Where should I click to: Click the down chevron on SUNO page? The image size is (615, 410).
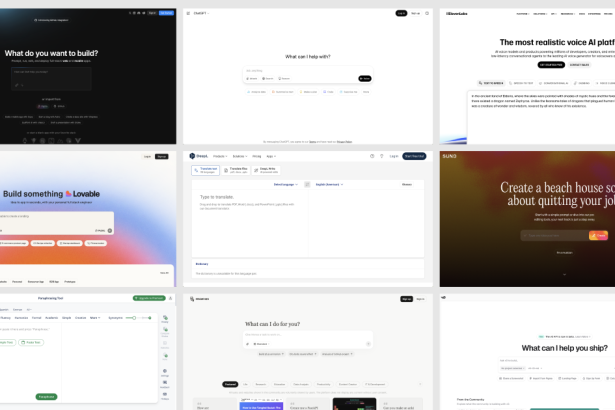tap(564, 275)
